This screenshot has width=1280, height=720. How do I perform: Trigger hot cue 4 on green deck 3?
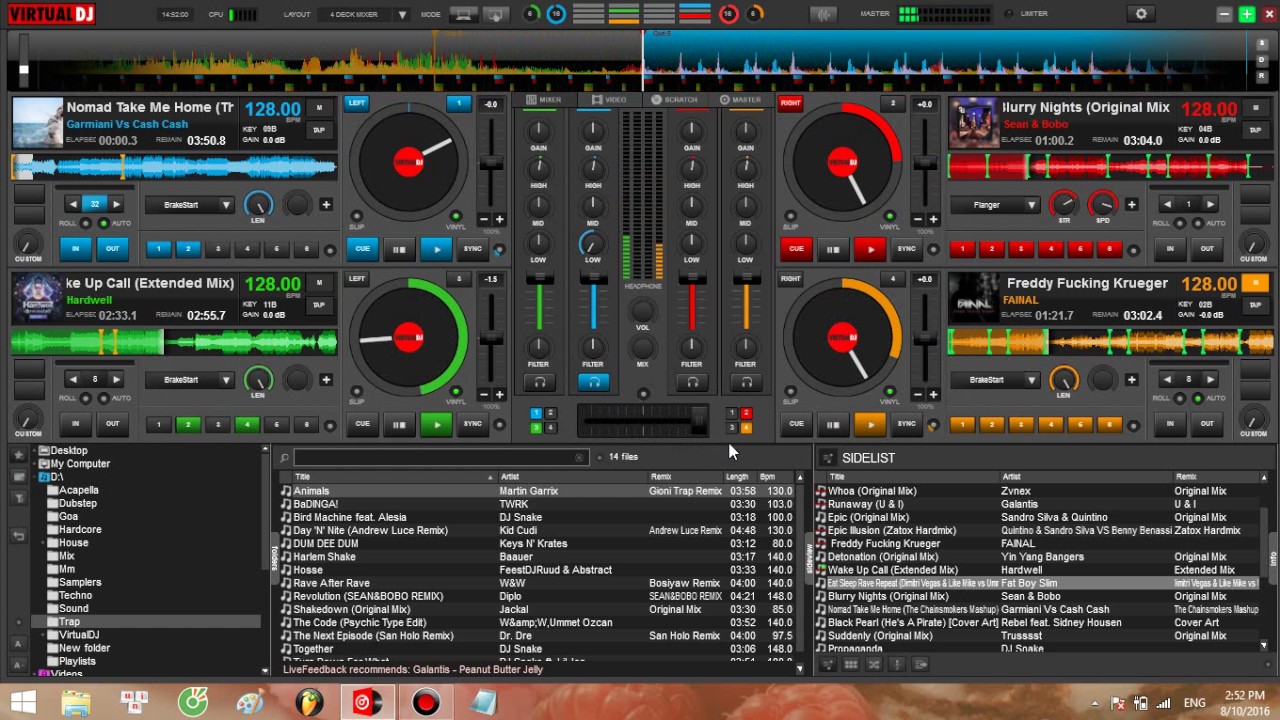[x=247, y=424]
